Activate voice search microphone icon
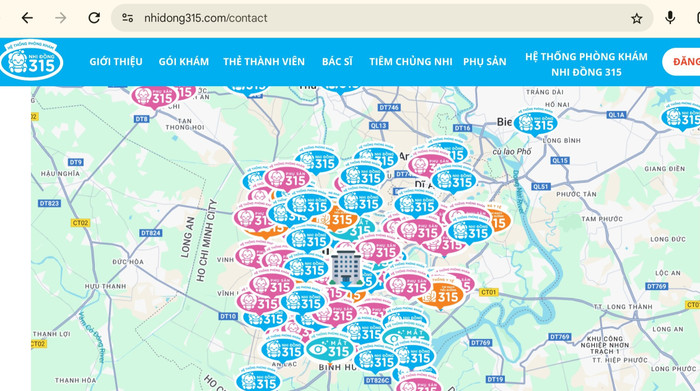Viewport: 700px width, 391px height. click(670, 18)
